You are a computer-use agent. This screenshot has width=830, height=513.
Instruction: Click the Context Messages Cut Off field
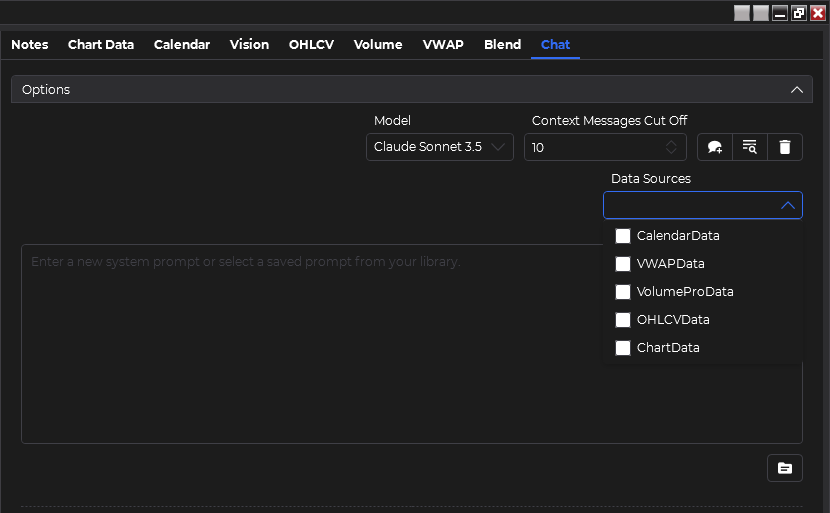coord(605,147)
